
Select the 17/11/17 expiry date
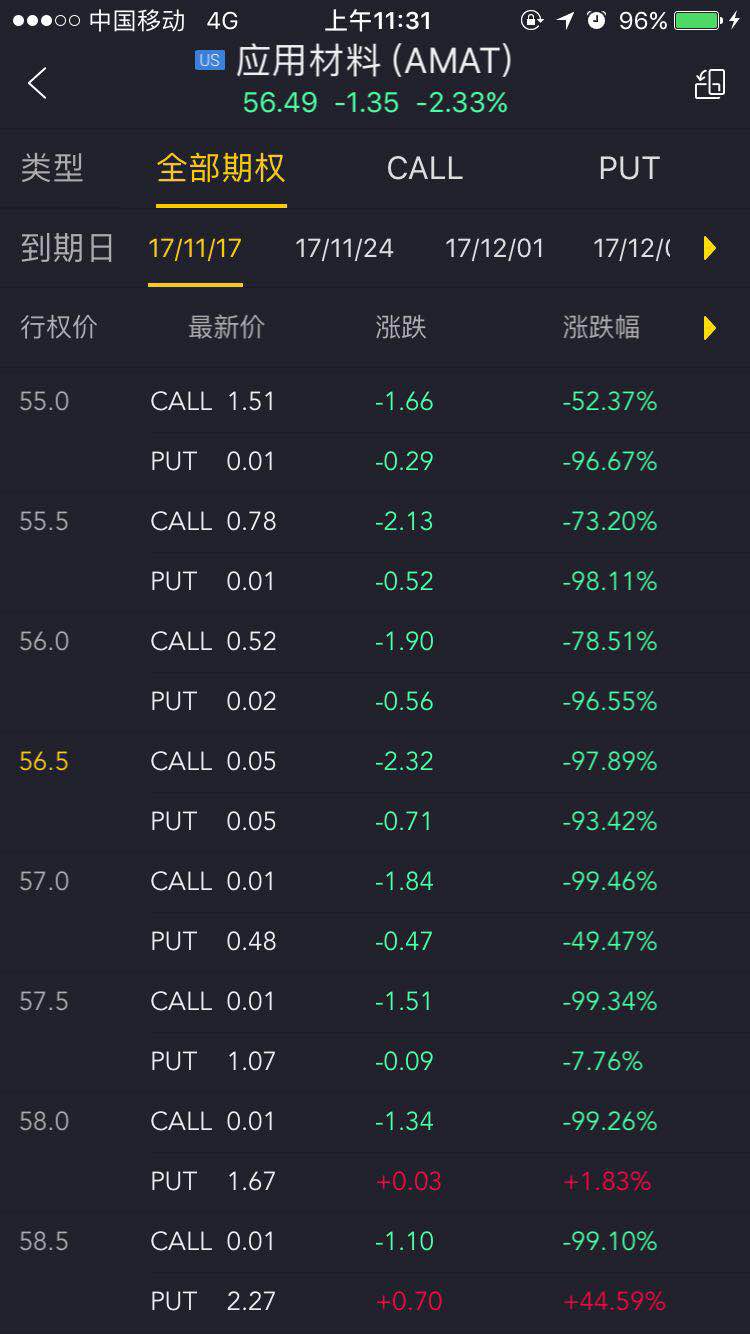195,248
